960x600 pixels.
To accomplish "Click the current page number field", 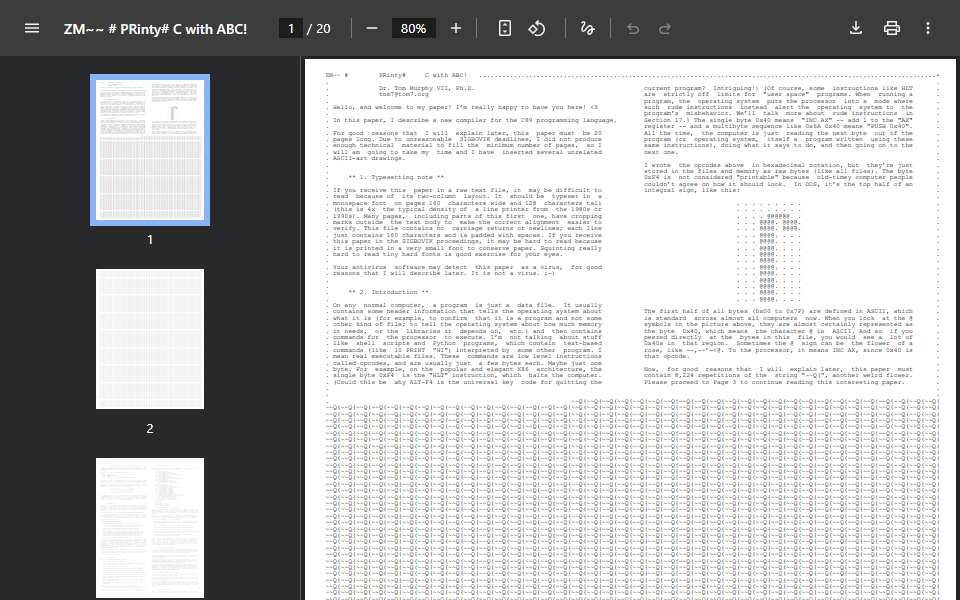I will click(291, 28).
